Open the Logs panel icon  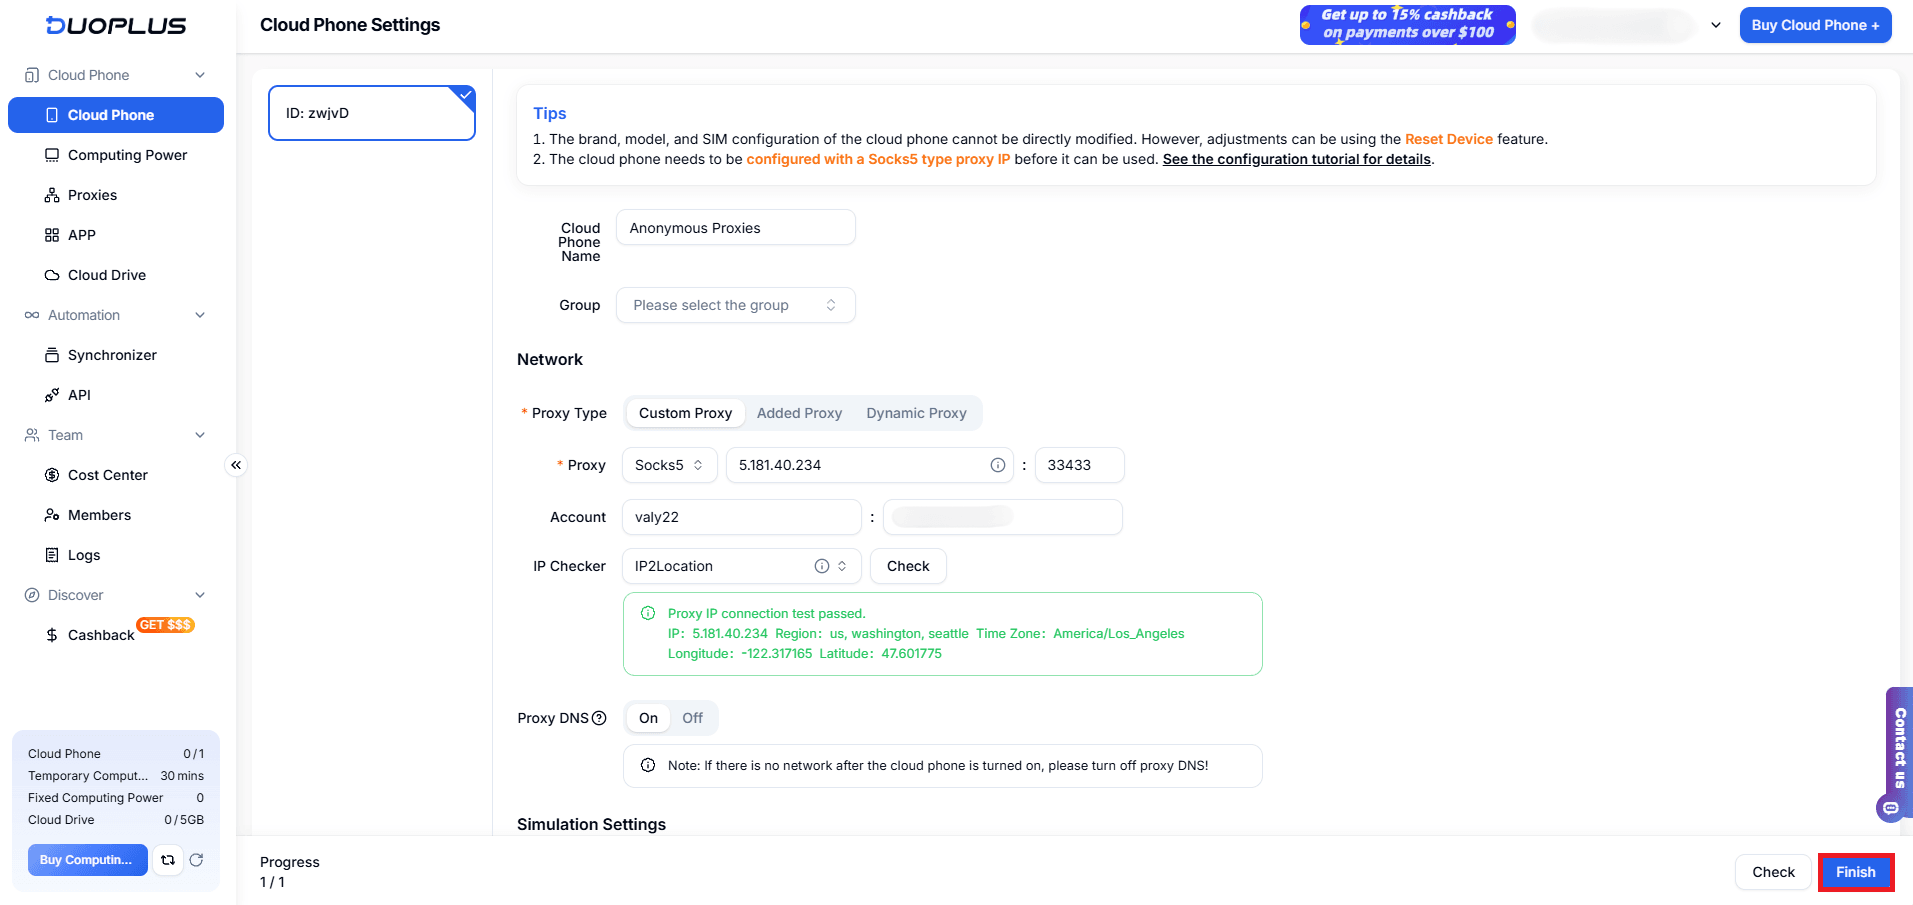[52, 555]
